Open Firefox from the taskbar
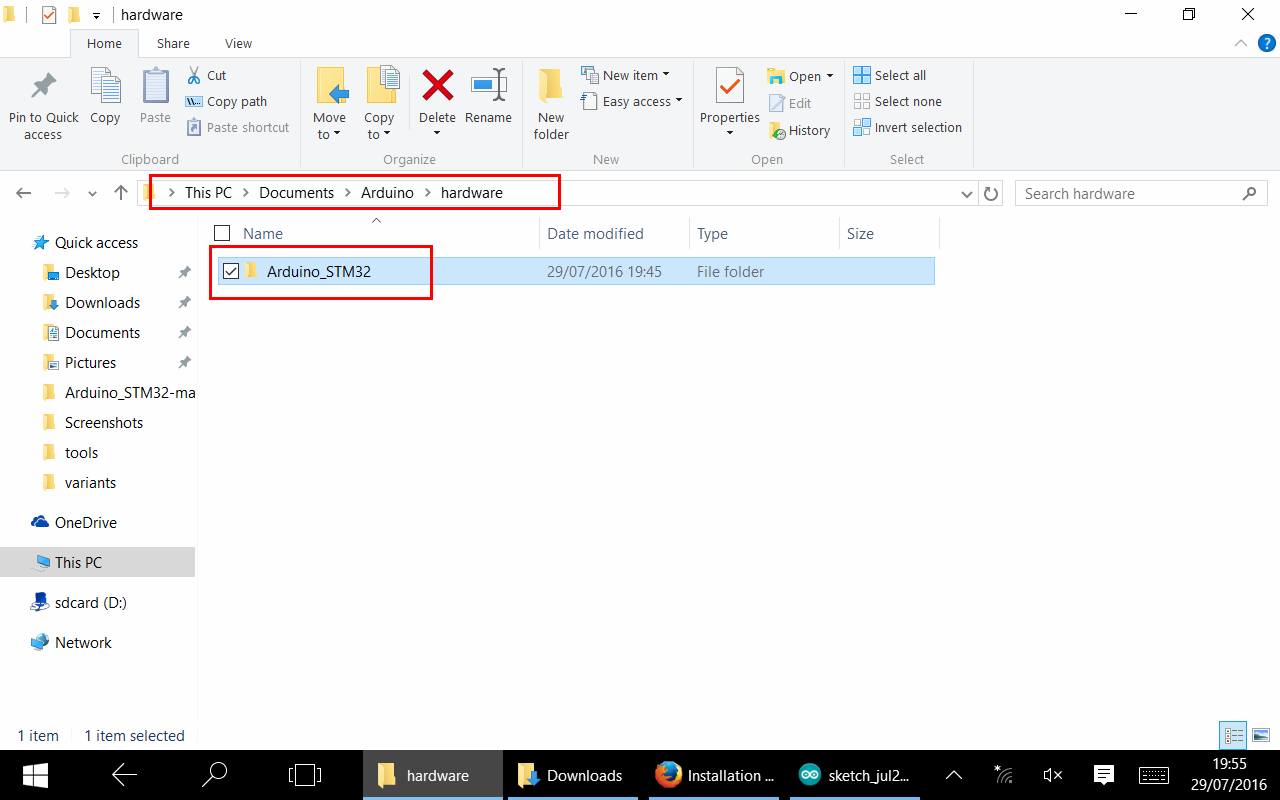This screenshot has height=800, width=1280. pyautogui.click(x=668, y=775)
